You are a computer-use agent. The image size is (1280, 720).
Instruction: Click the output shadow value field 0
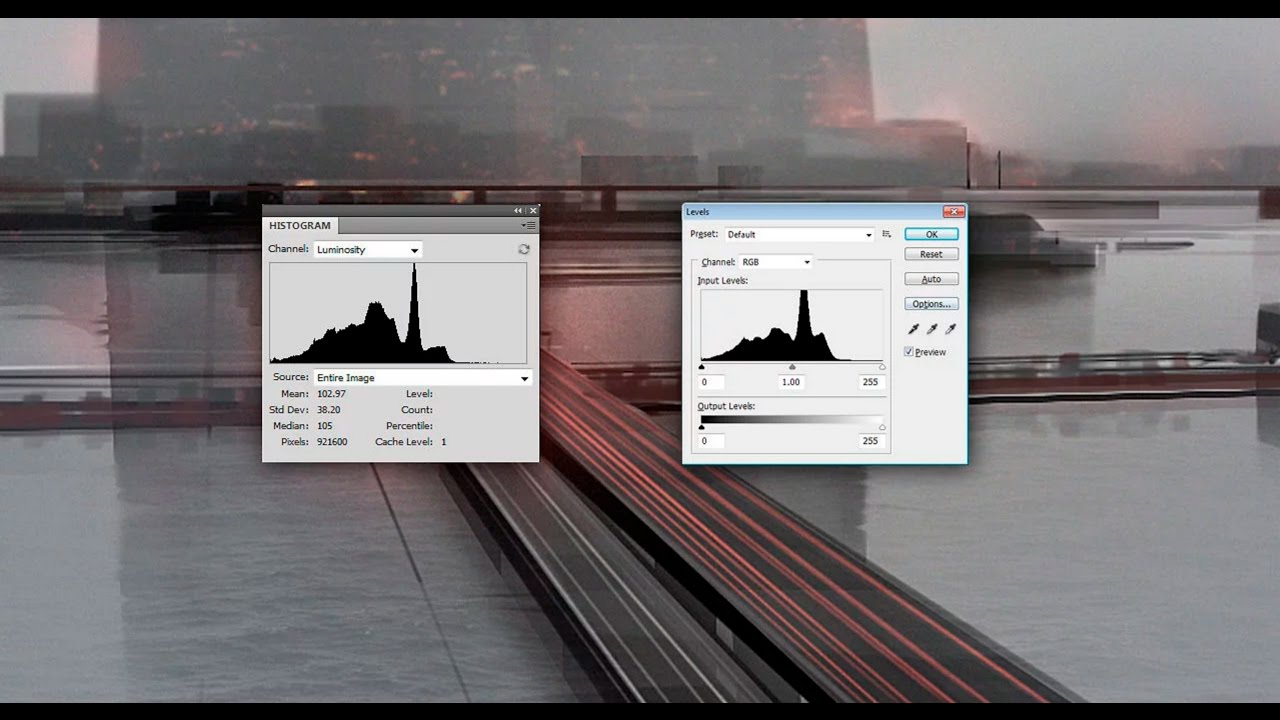[711, 441]
